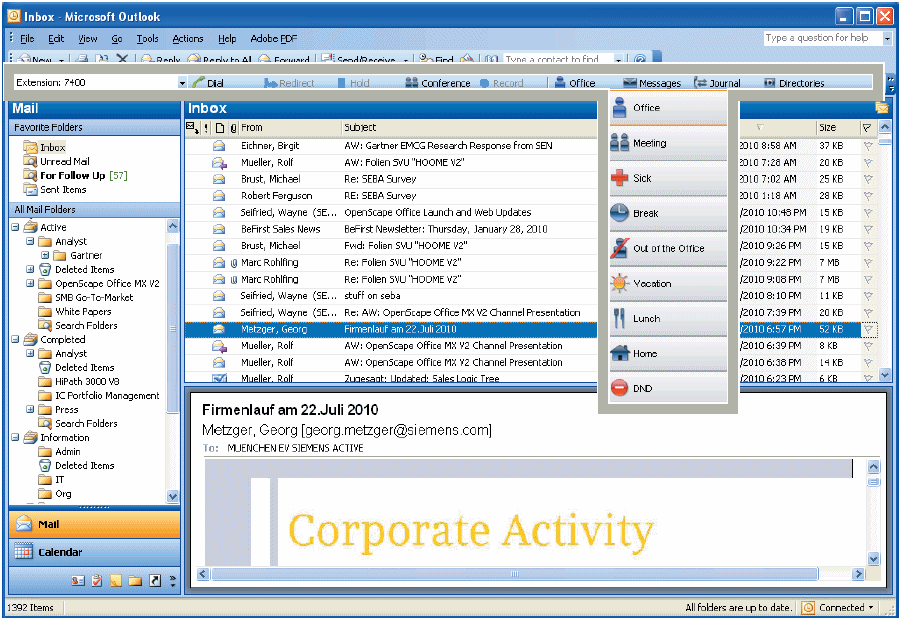The height and width of the screenshot is (619, 900).
Task: Open the Messages envelope icon
Action: pyautogui.click(x=630, y=83)
